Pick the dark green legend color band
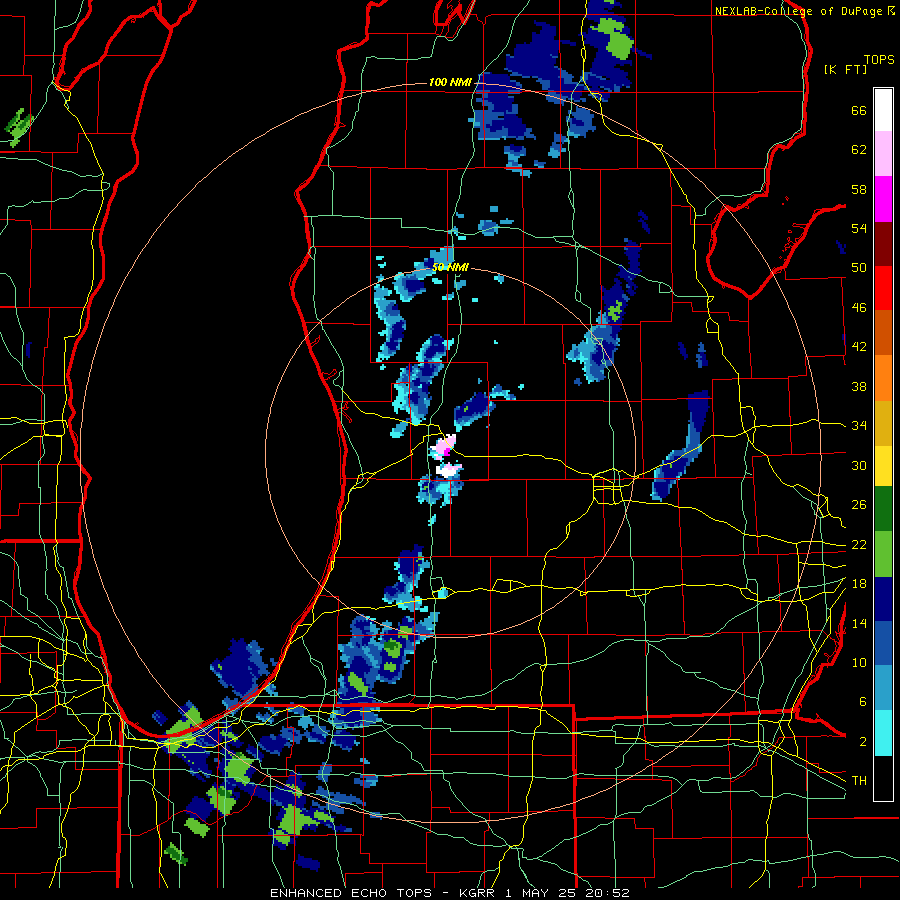The width and height of the screenshot is (900, 900). tap(883, 509)
